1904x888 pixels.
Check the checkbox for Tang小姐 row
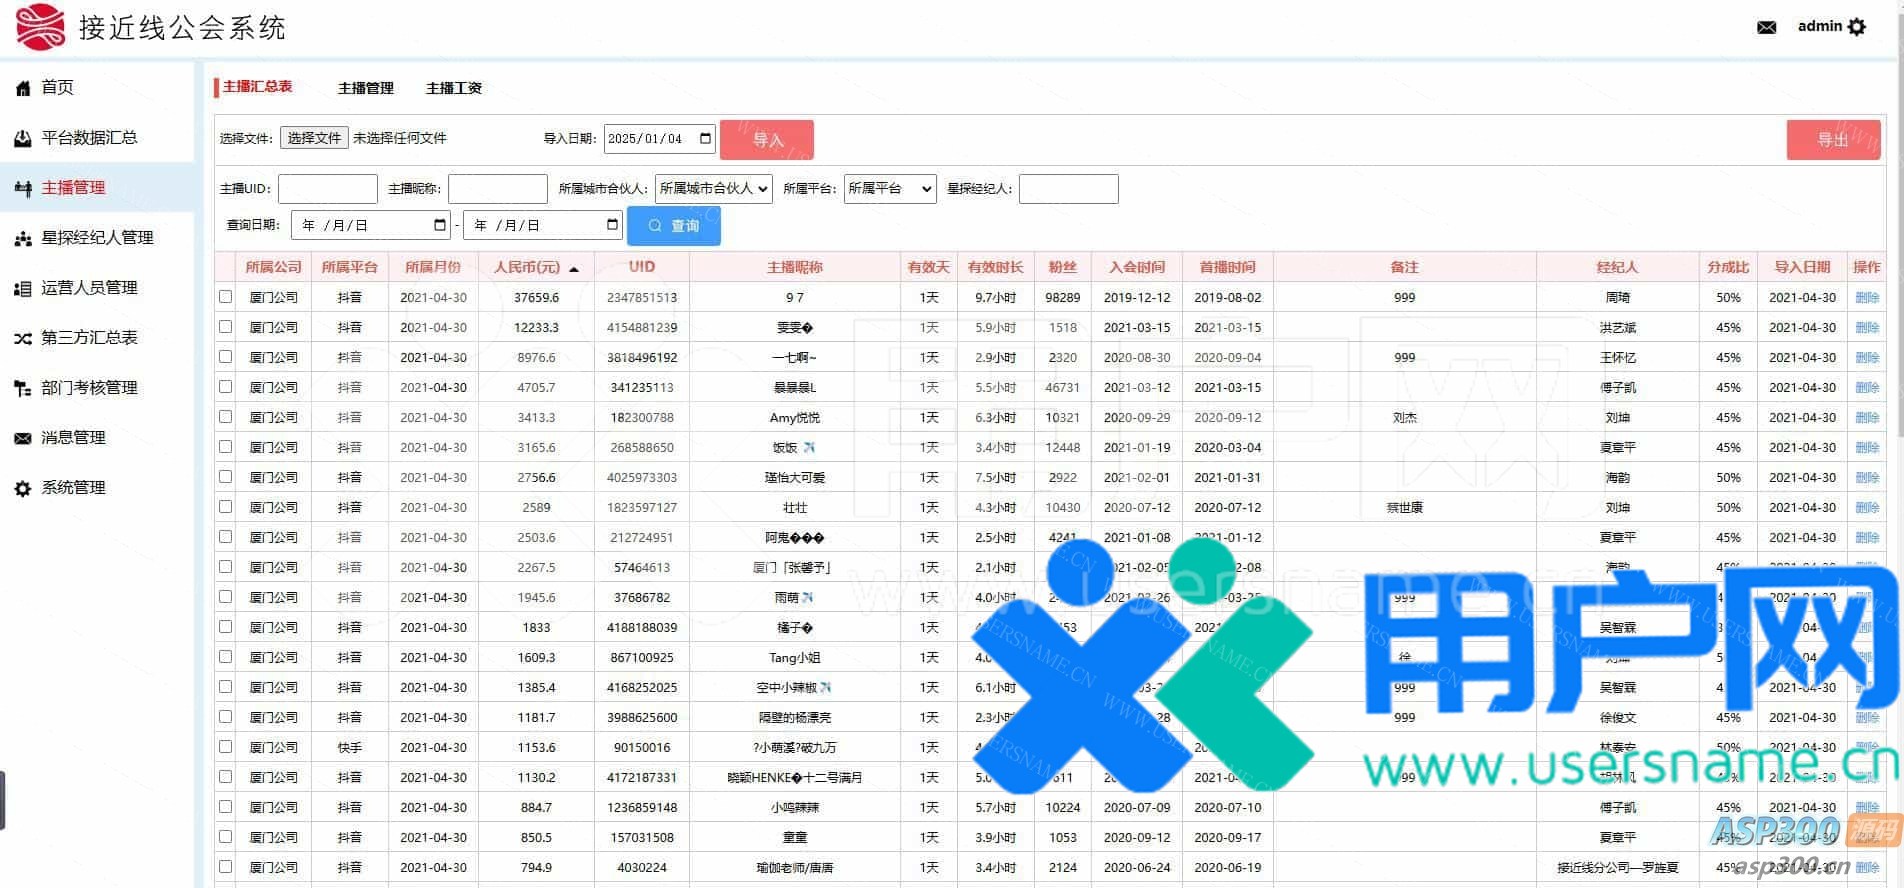click(226, 657)
